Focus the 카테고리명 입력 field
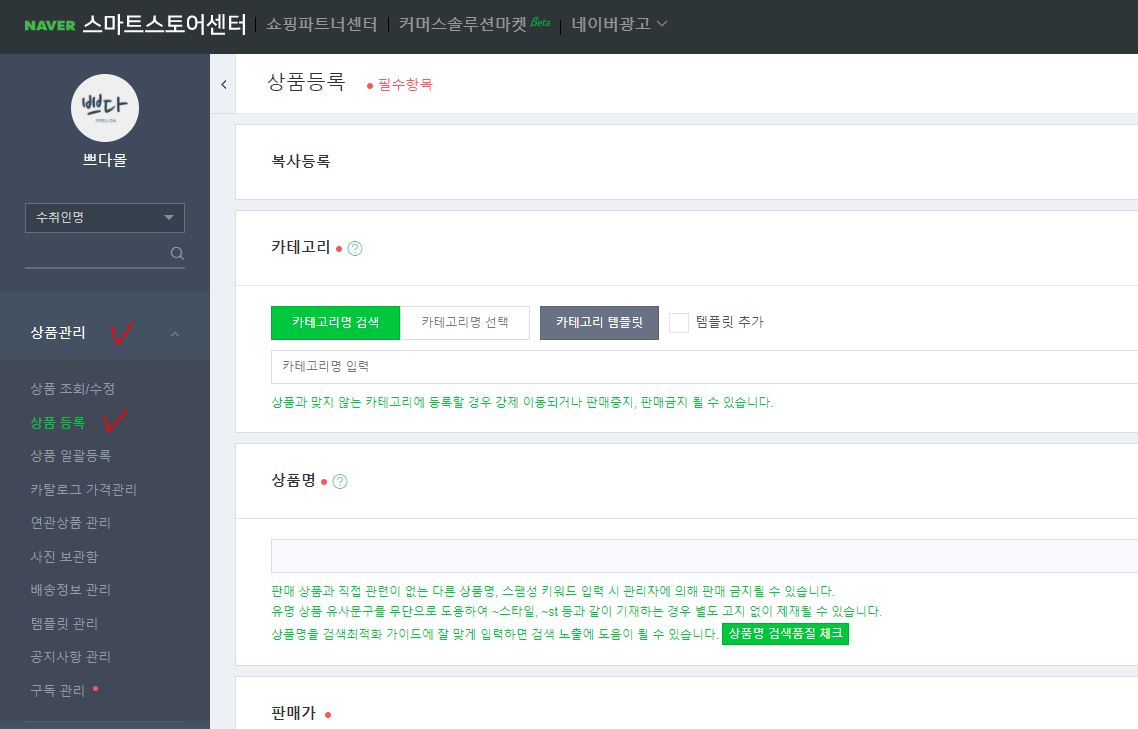This screenshot has height=729, width=1138. (x=704, y=367)
